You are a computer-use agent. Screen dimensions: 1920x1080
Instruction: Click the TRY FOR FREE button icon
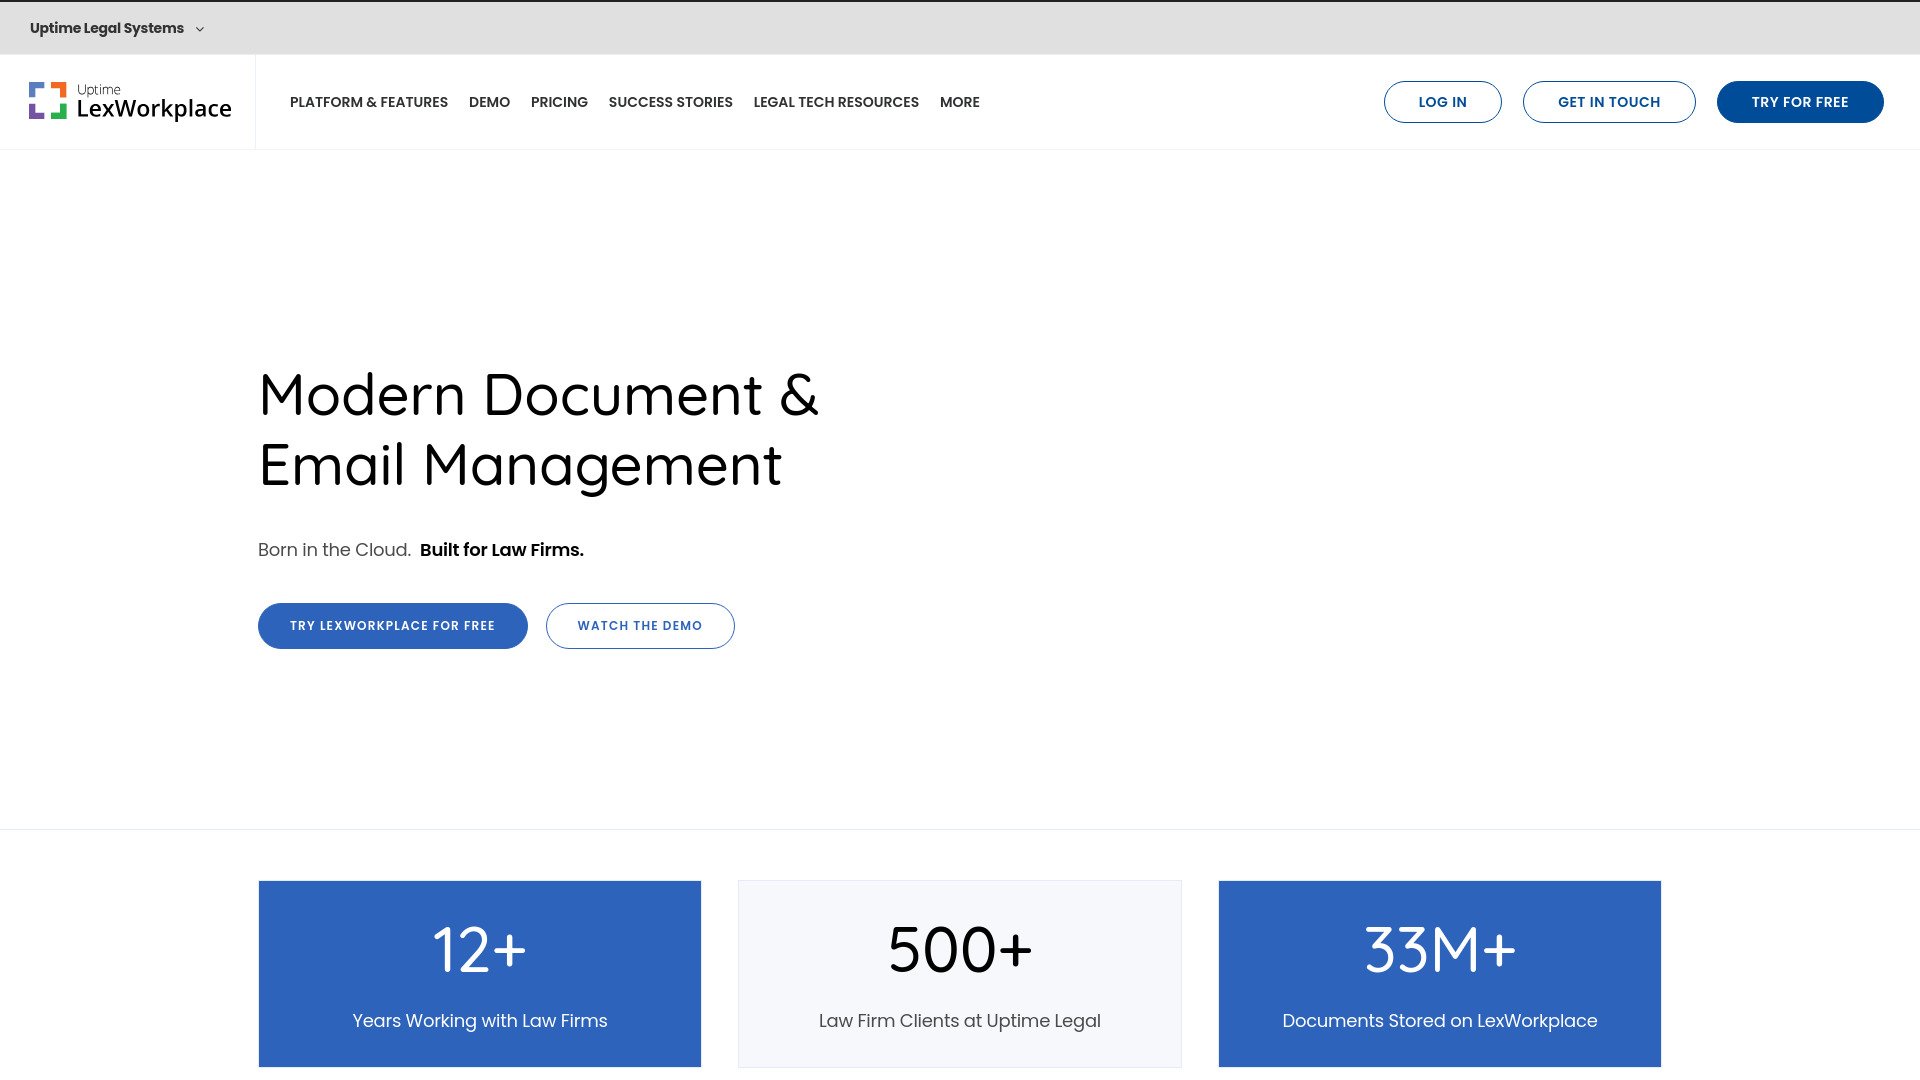pyautogui.click(x=1800, y=102)
